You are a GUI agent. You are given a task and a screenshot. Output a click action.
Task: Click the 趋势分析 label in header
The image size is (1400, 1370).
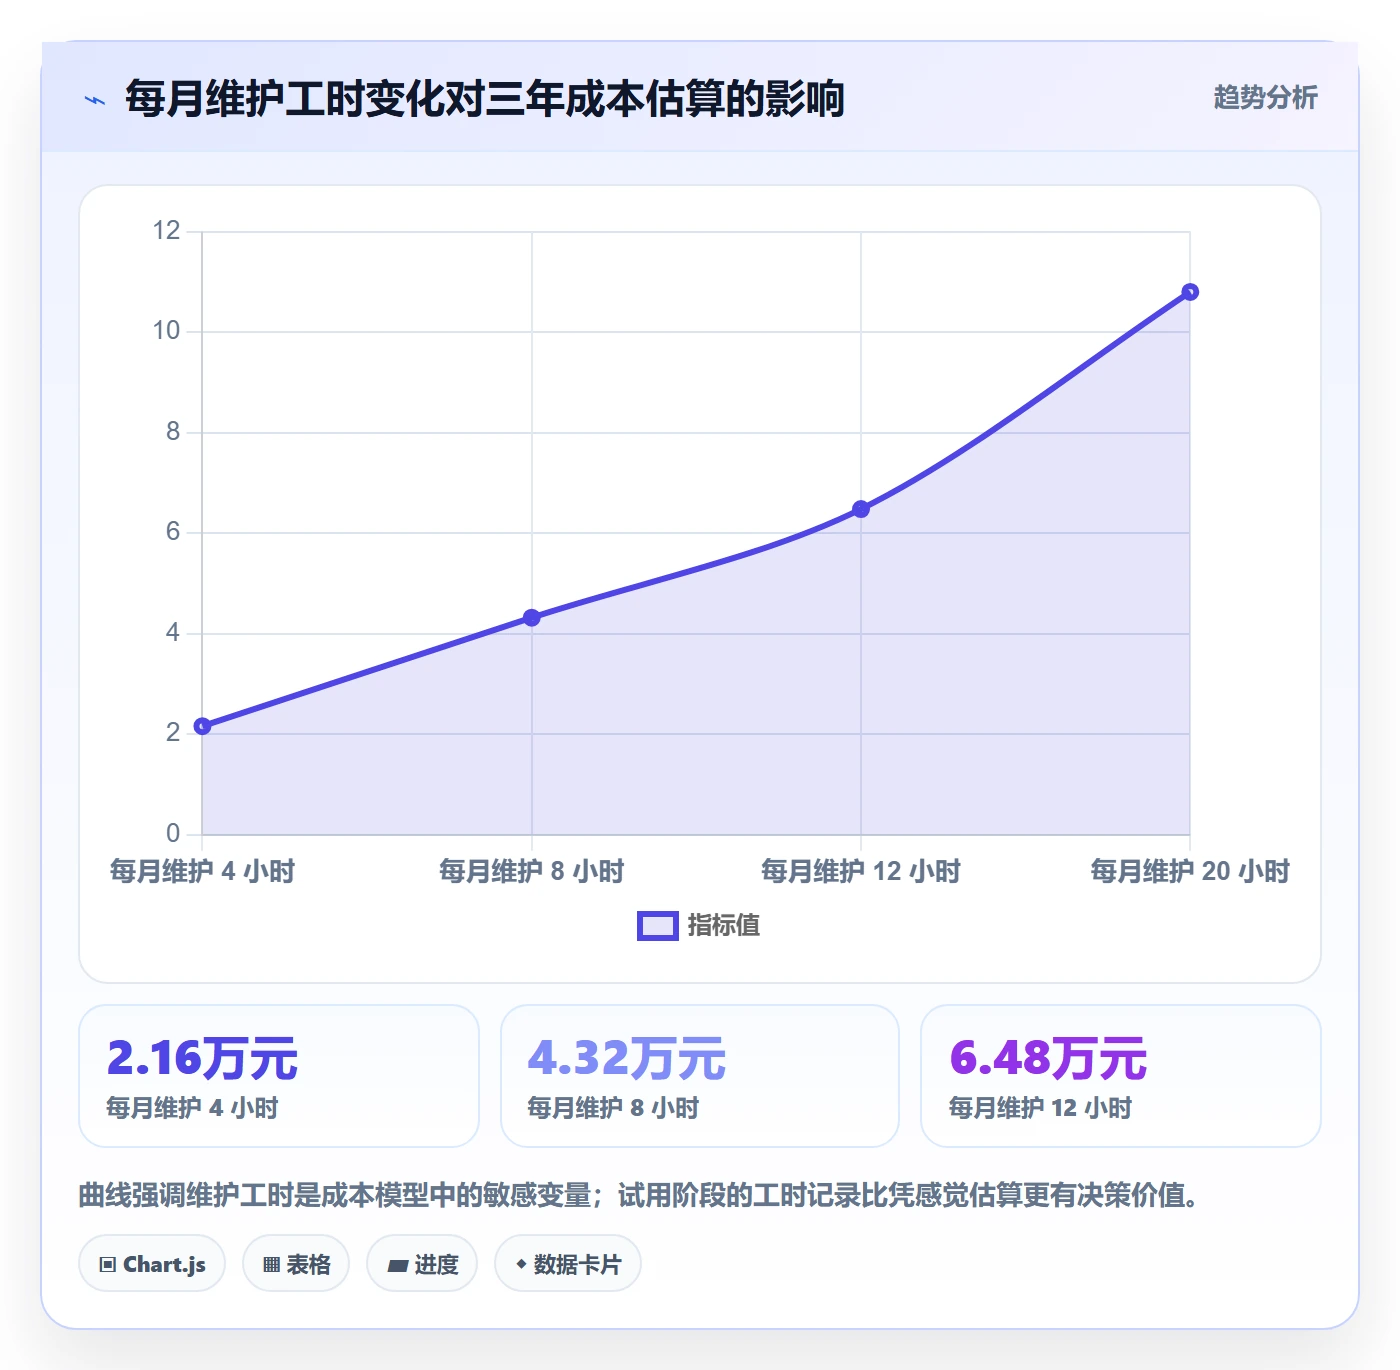coord(1265,97)
